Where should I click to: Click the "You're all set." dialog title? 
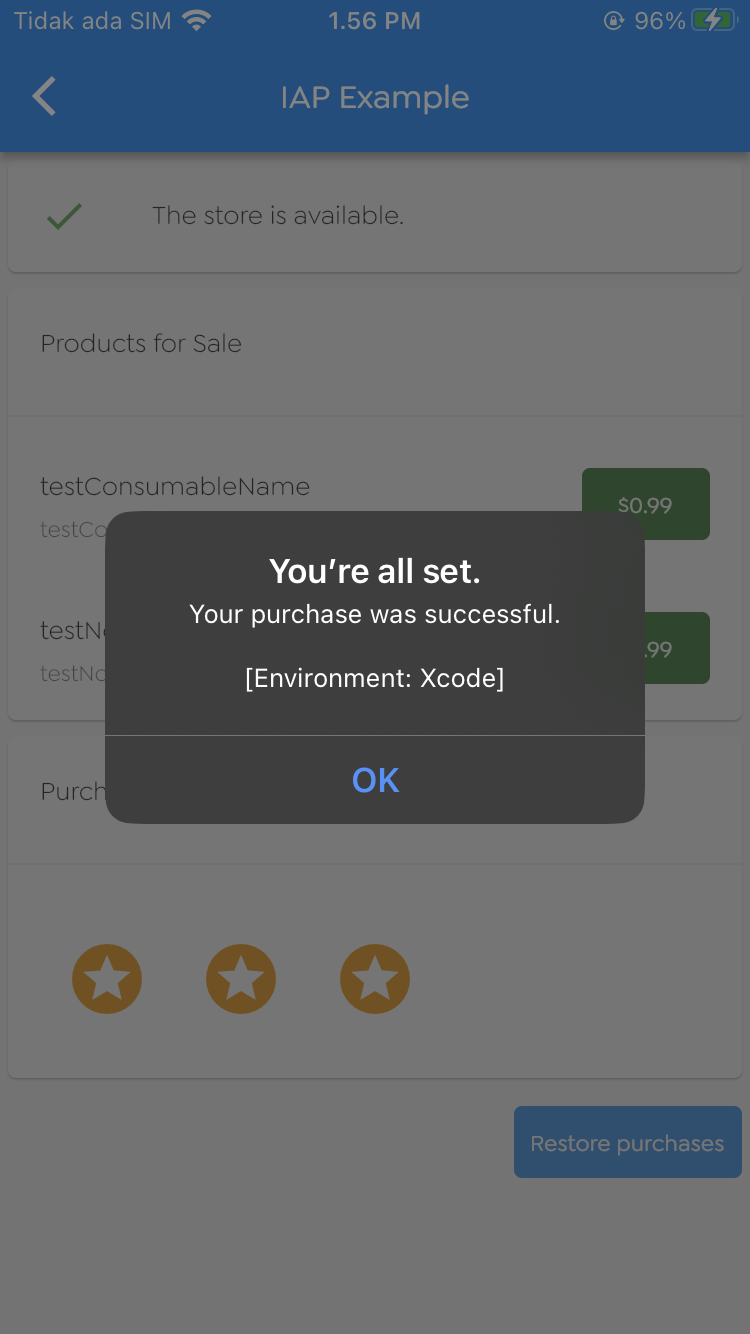375,571
